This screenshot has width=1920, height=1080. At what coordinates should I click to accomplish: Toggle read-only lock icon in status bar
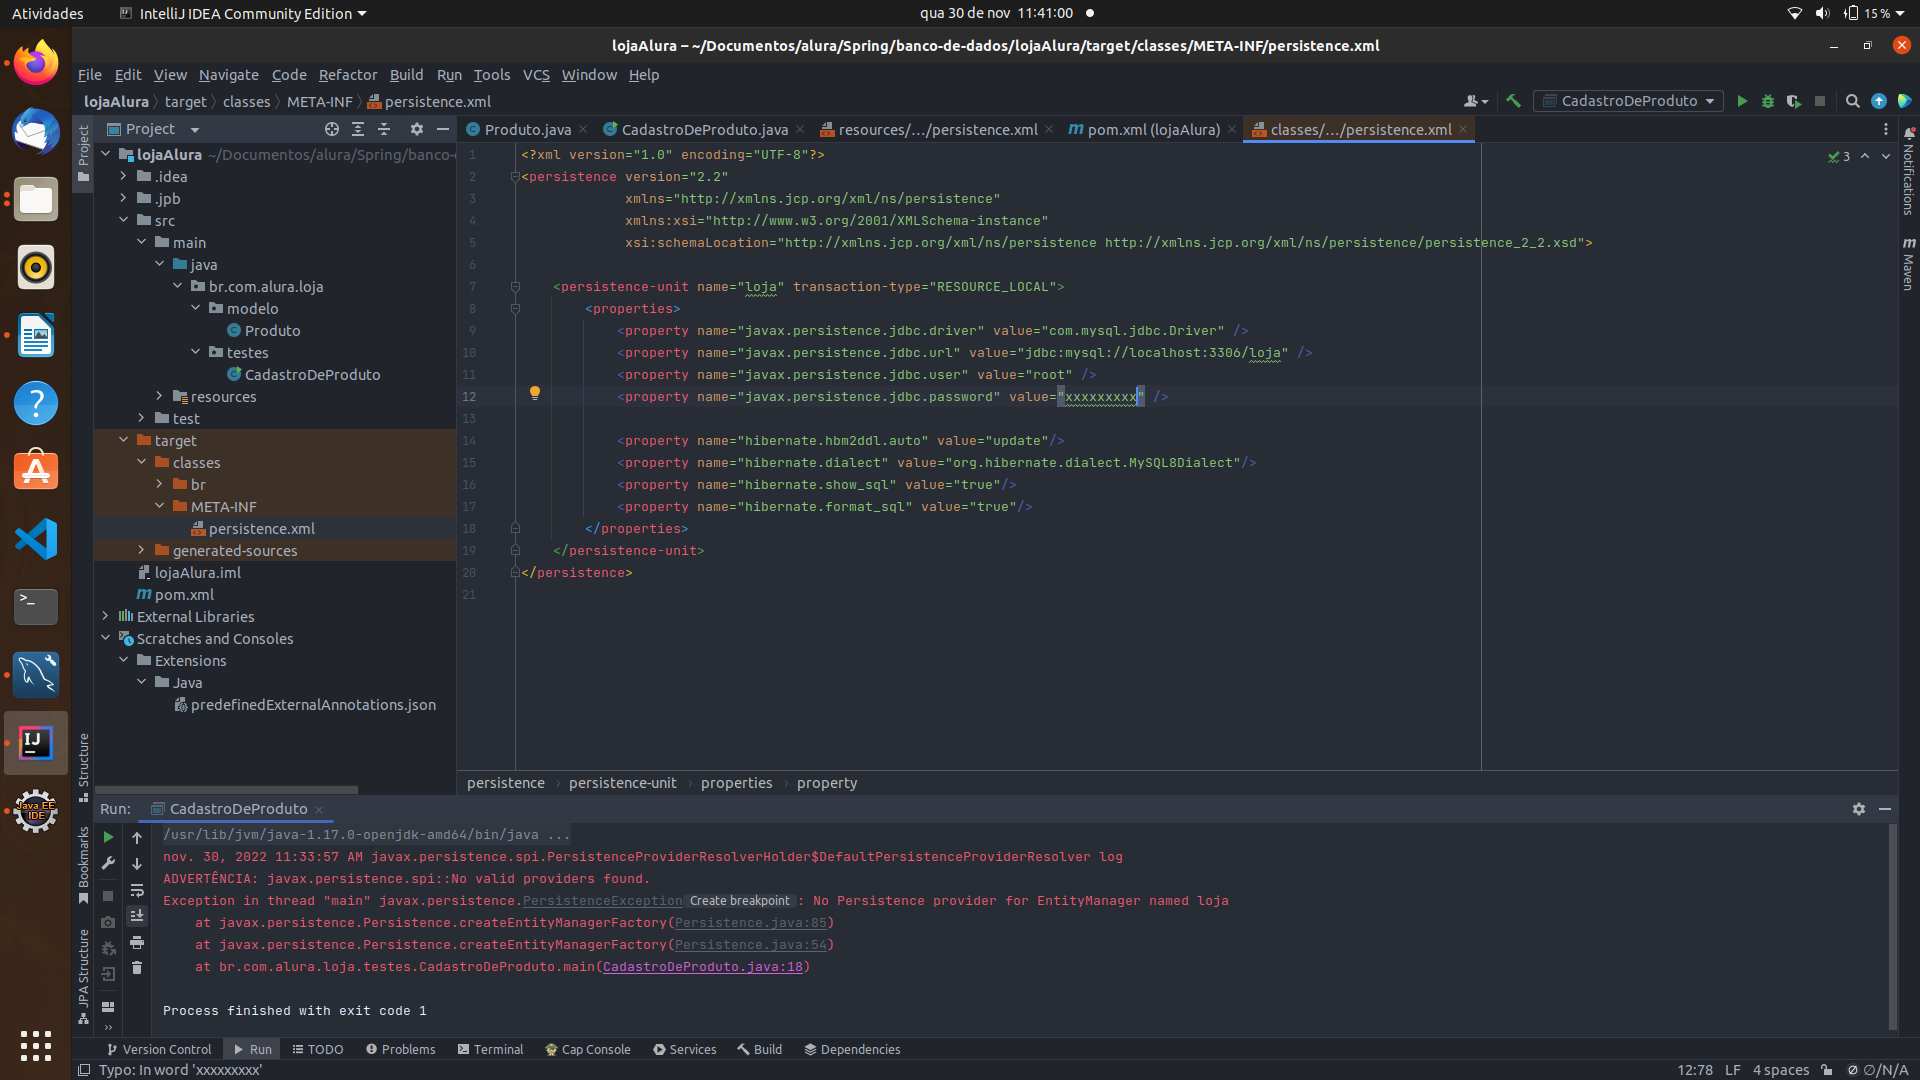[x=1827, y=1070]
